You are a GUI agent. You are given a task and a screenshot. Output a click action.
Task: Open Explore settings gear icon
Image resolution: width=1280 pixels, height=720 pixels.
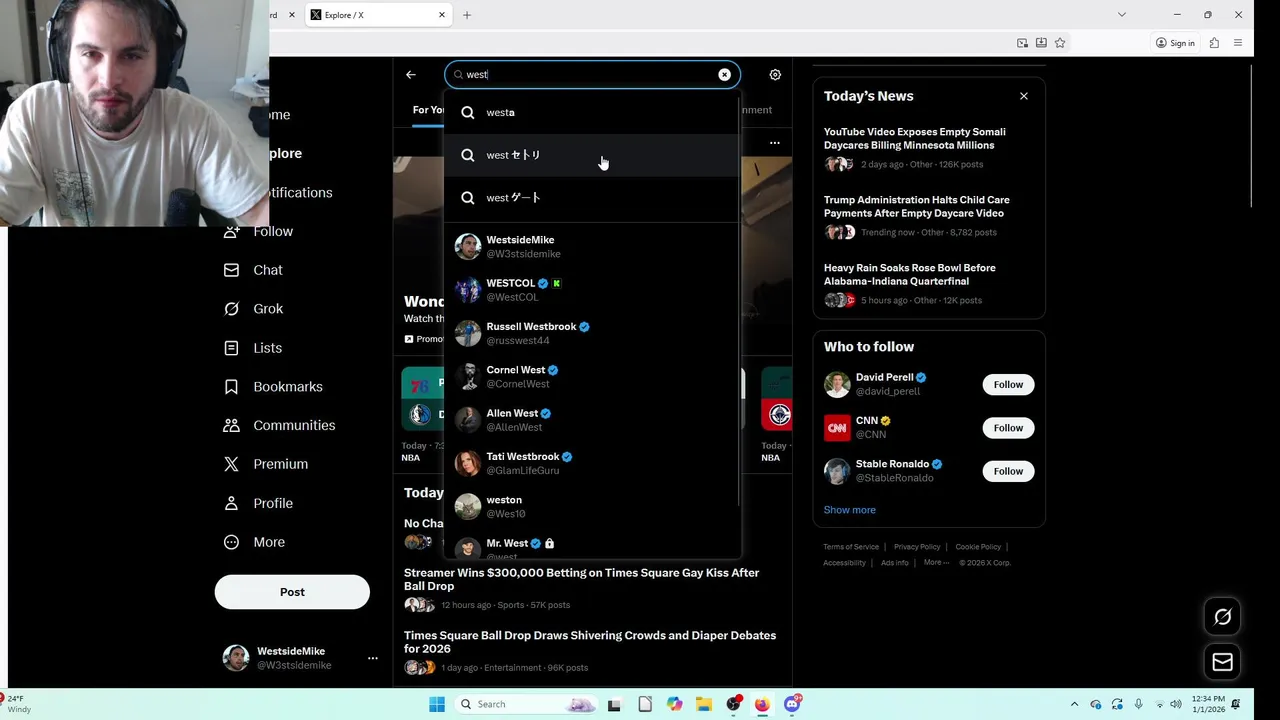click(775, 74)
